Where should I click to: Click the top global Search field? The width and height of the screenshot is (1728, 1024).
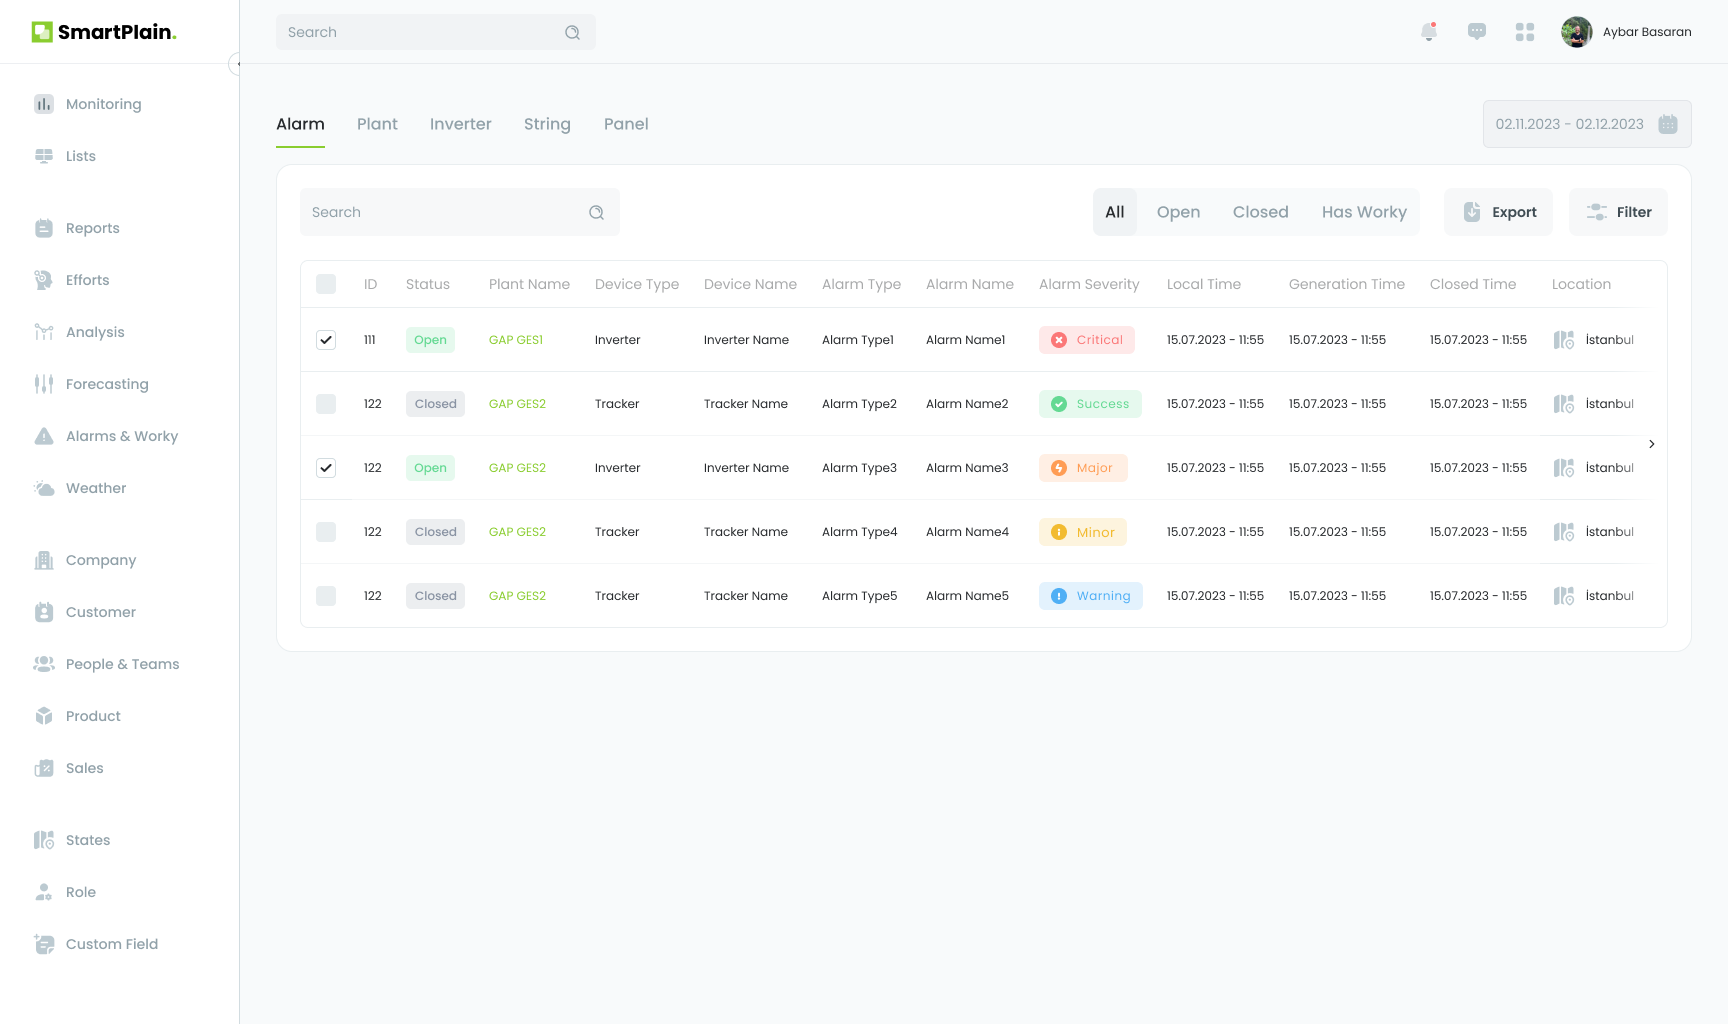click(x=420, y=32)
